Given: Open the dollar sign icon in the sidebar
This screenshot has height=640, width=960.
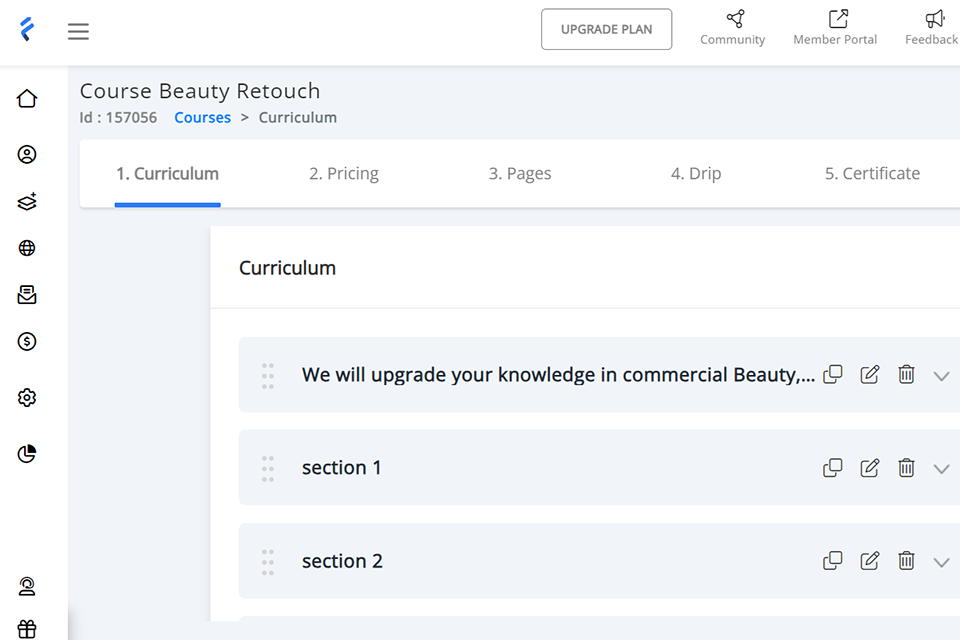Looking at the screenshot, I should (x=27, y=342).
